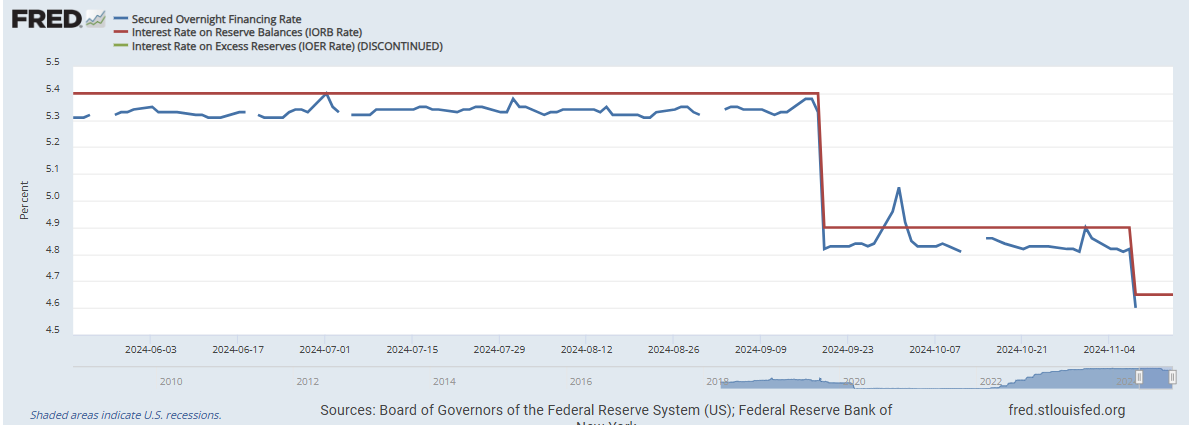Click the FRED logo
Viewport: 1189px width, 425px height.
[46, 18]
